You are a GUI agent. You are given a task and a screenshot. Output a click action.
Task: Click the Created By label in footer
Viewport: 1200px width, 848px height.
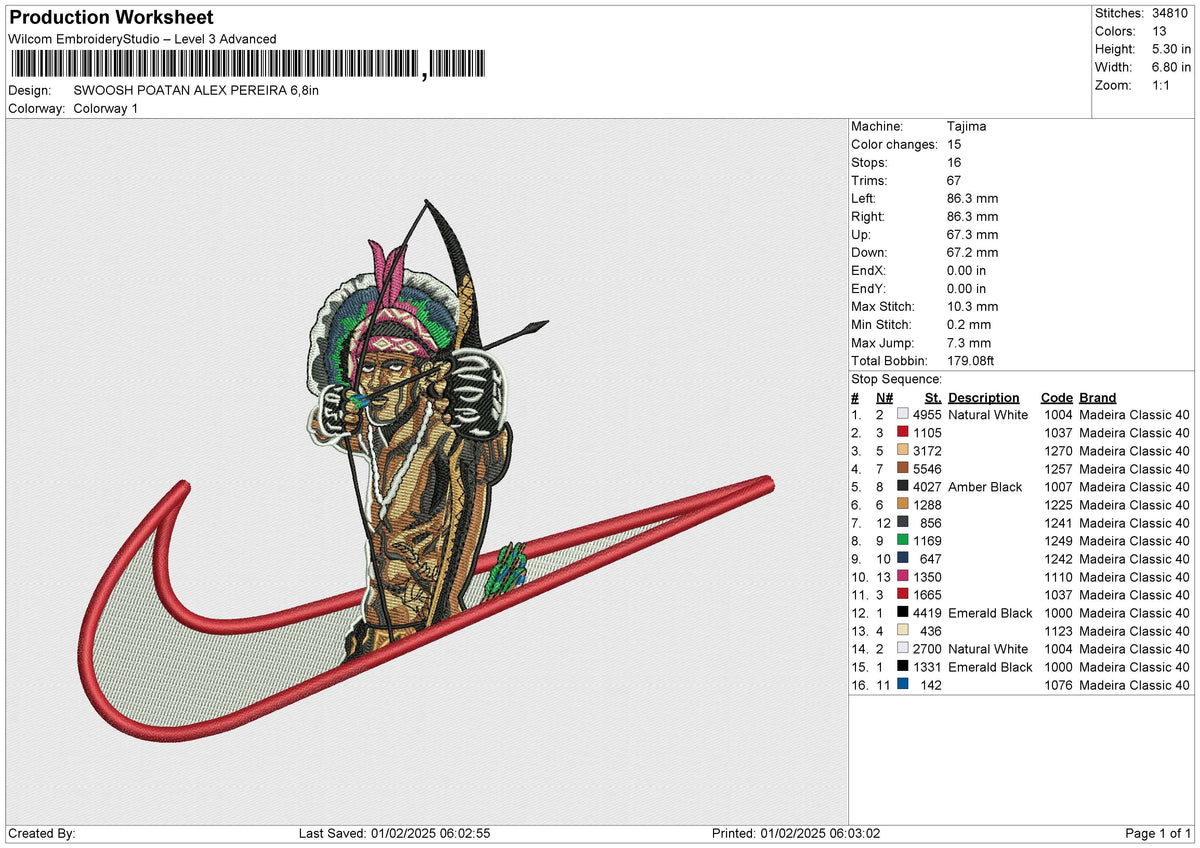(x=42, y=833)
